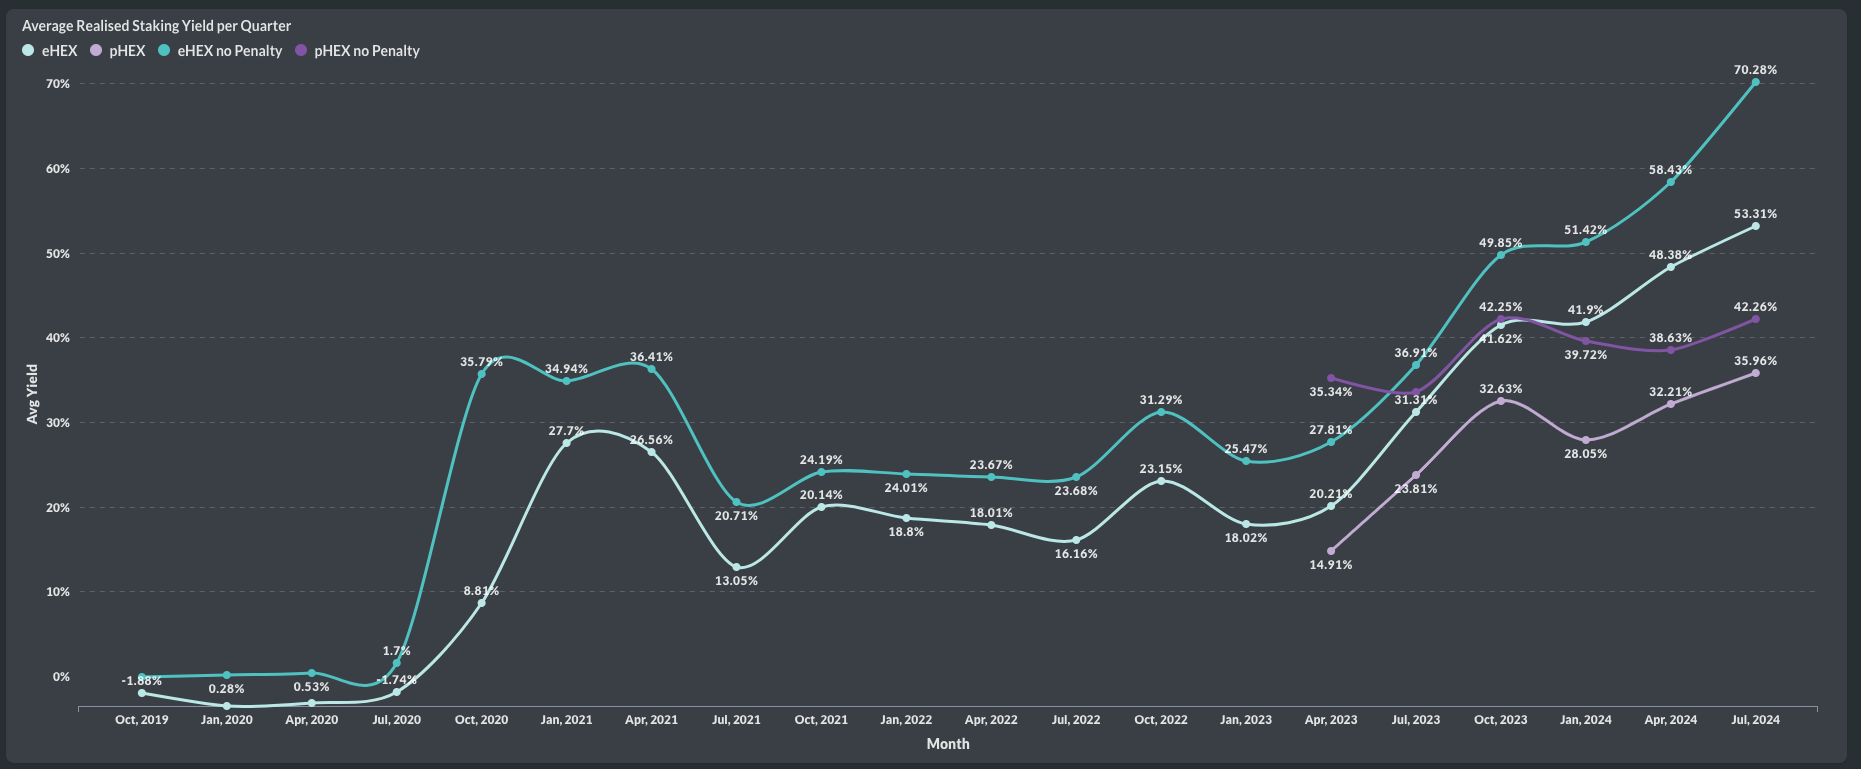Select the 26.56% data label
The height and width of the screenshot is (769, 1861).
coord(651,440)
